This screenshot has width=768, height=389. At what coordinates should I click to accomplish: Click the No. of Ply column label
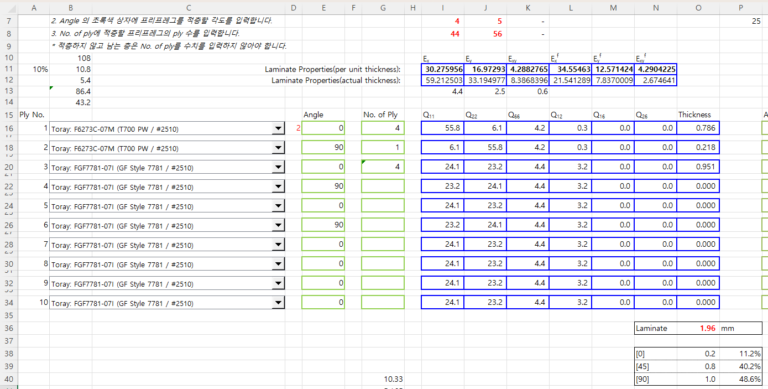pos(380,115)
